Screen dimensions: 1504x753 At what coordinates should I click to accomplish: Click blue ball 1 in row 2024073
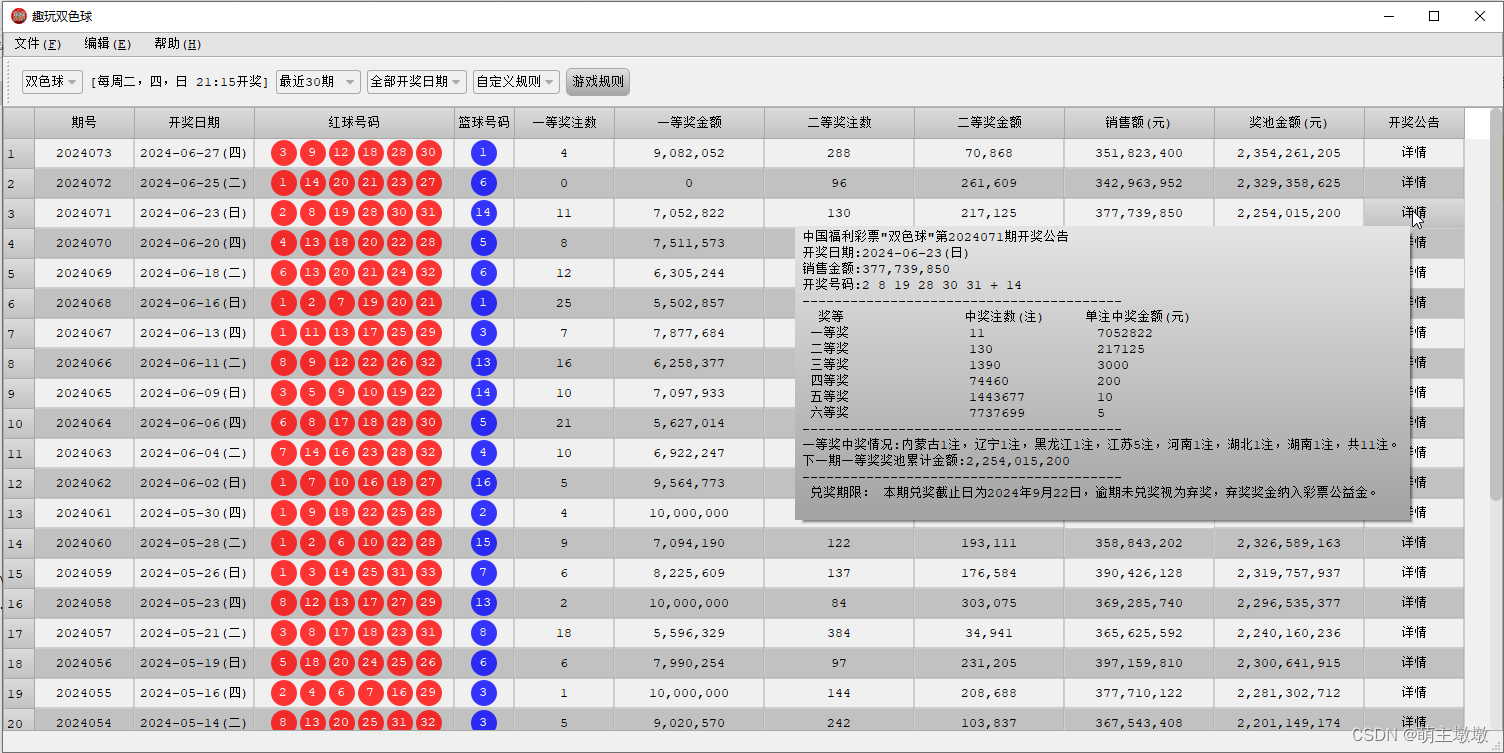(x=483, y=153)
